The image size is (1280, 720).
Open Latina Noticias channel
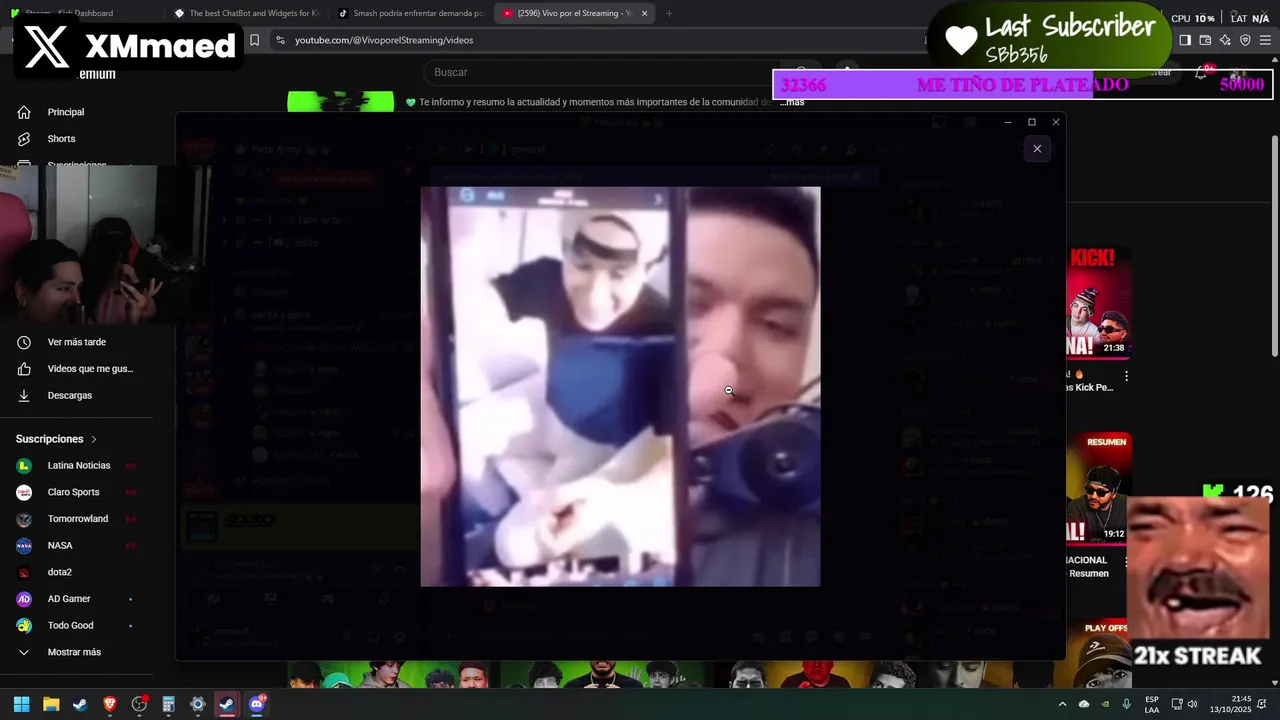(x=79, y=466)
